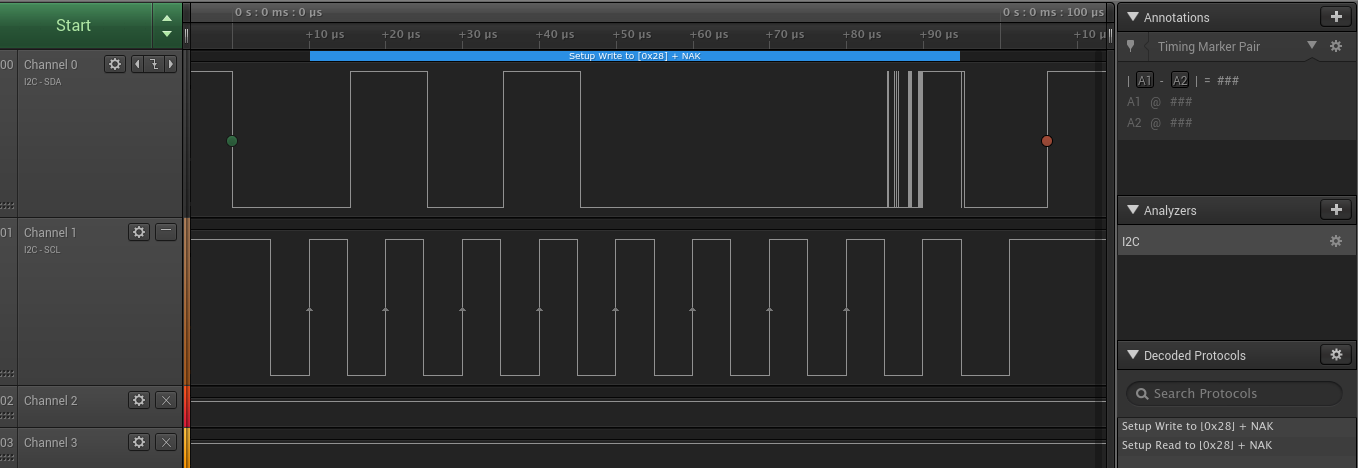Screen dimensions: 1358x468
Task: Click the Search Protocols input field
Action: click(1234, 393)
